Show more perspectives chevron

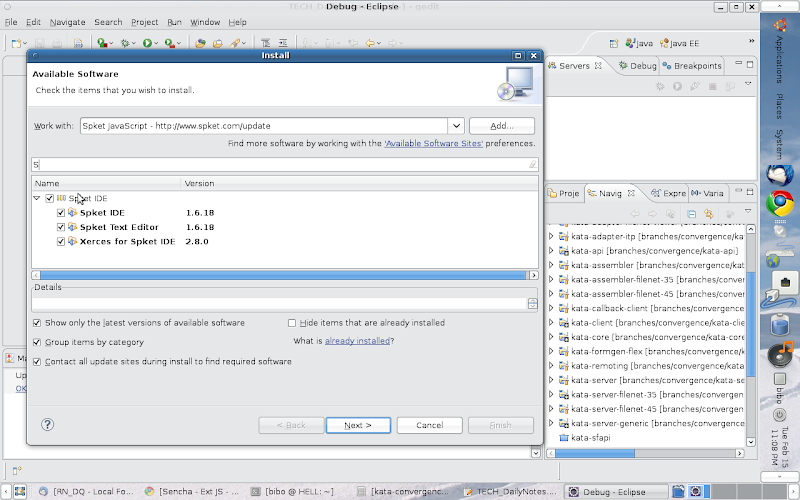(x=752, y=41)
